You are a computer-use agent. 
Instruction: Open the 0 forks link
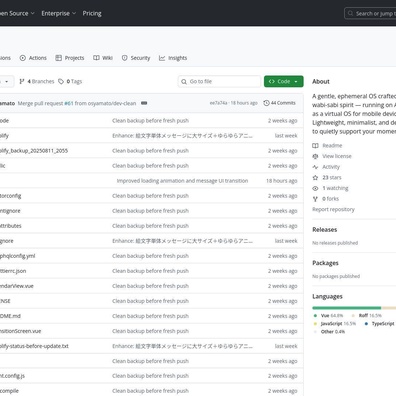(330, 199)
